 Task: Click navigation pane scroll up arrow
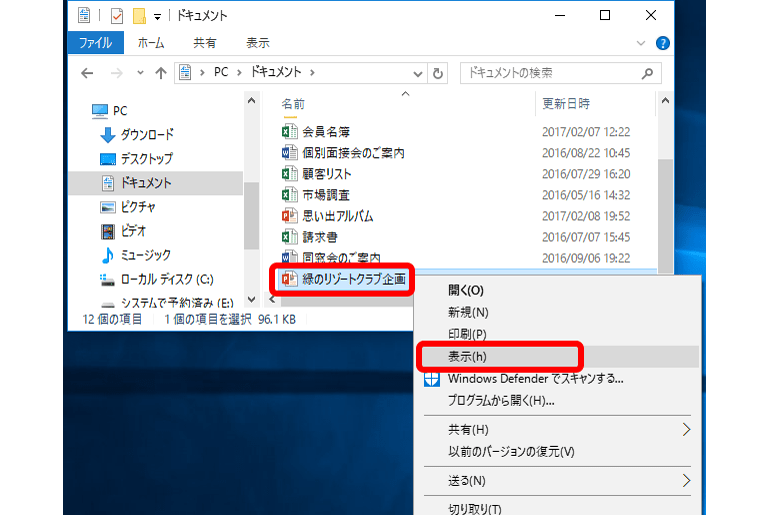[252, 100]
